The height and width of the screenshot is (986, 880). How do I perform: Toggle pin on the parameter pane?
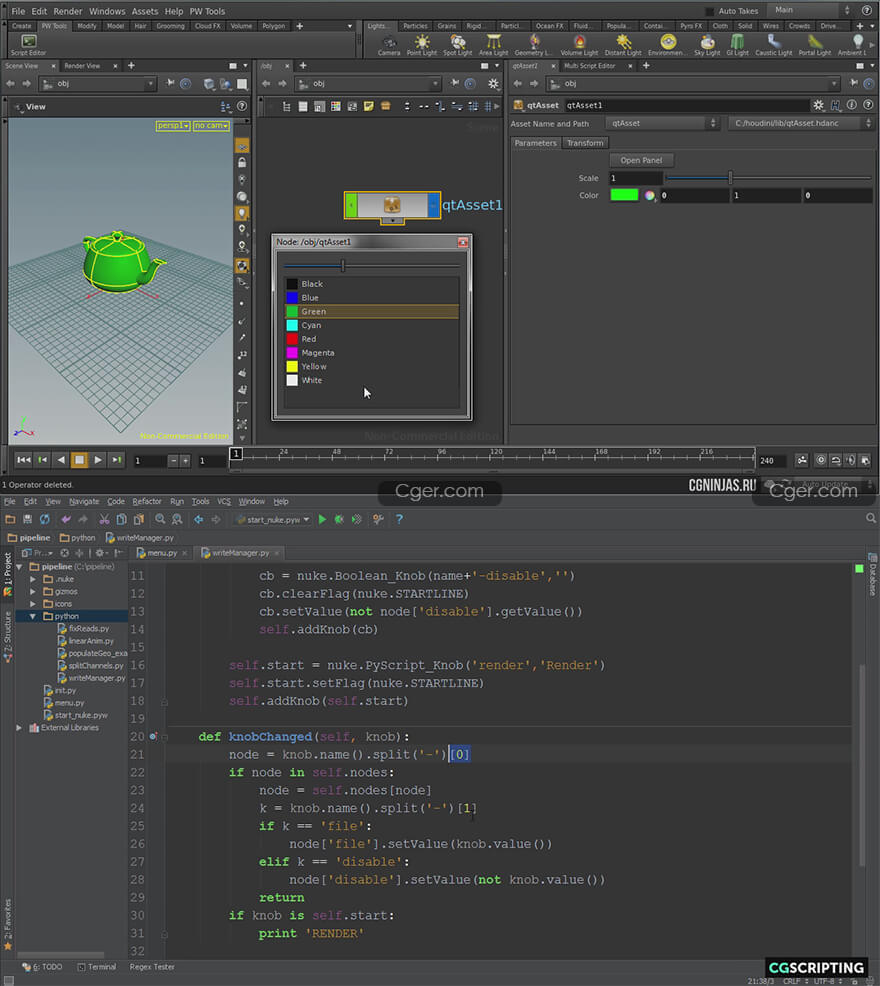coord(854,83)
